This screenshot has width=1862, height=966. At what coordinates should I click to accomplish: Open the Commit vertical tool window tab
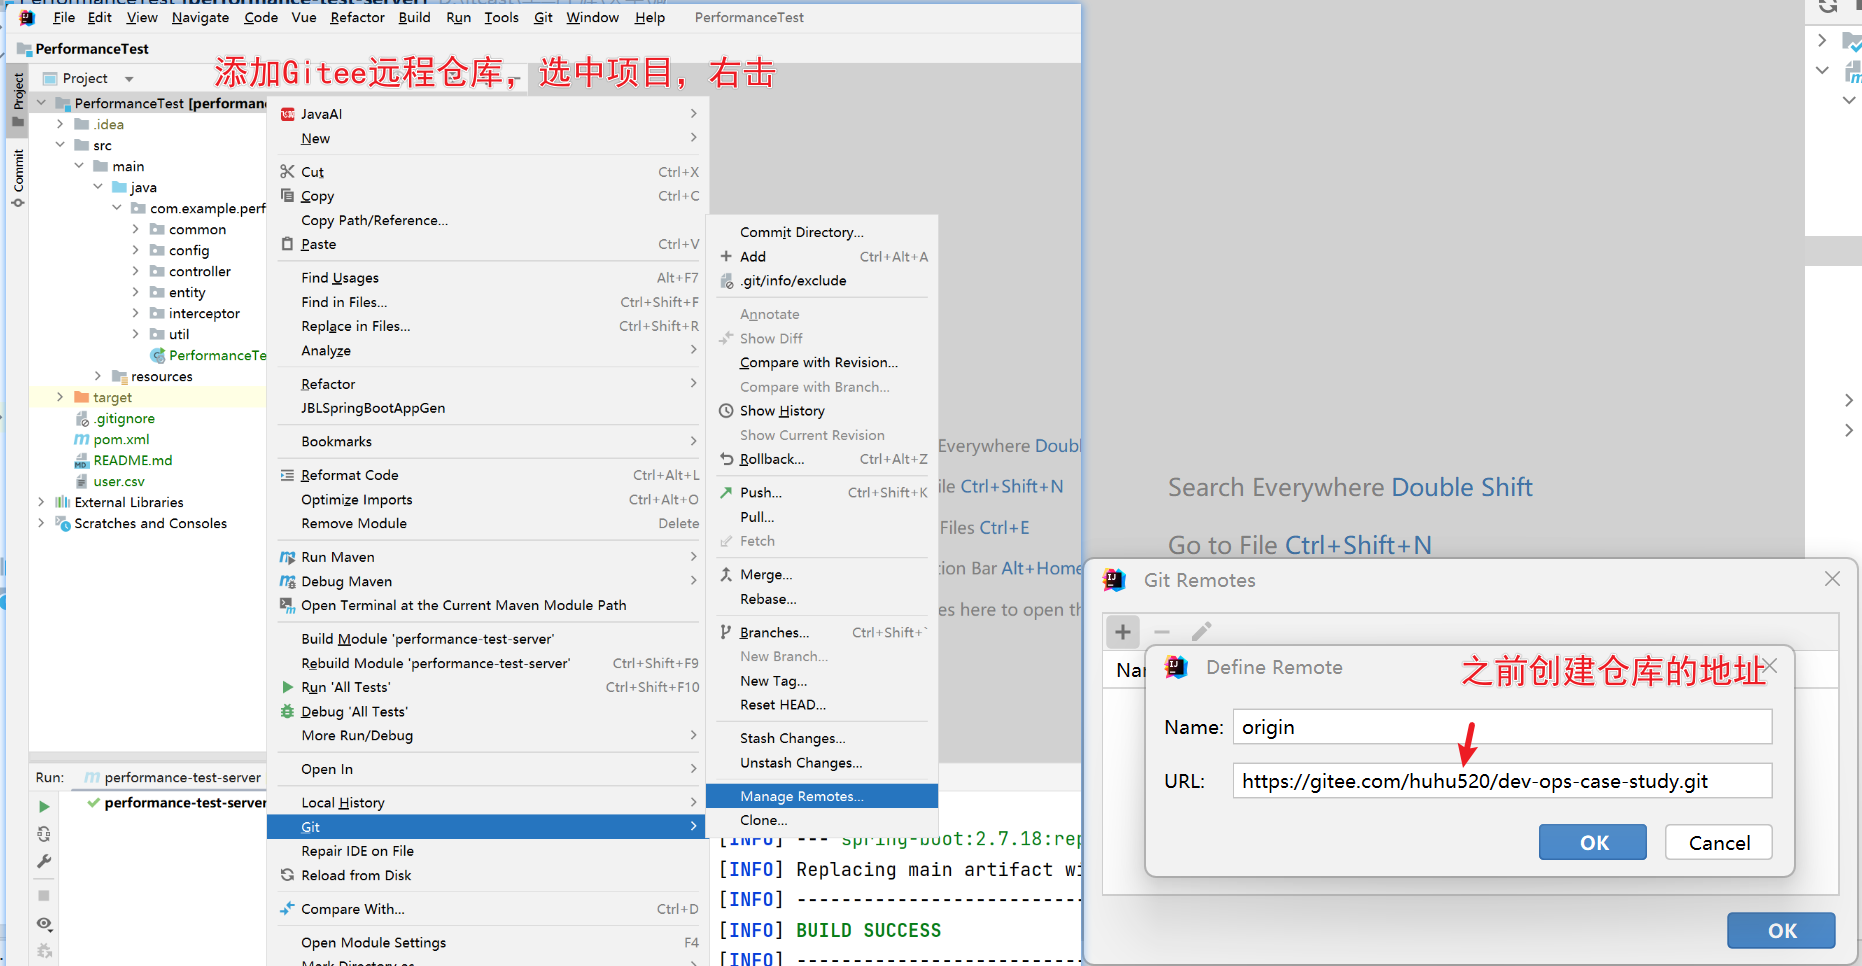18,177
